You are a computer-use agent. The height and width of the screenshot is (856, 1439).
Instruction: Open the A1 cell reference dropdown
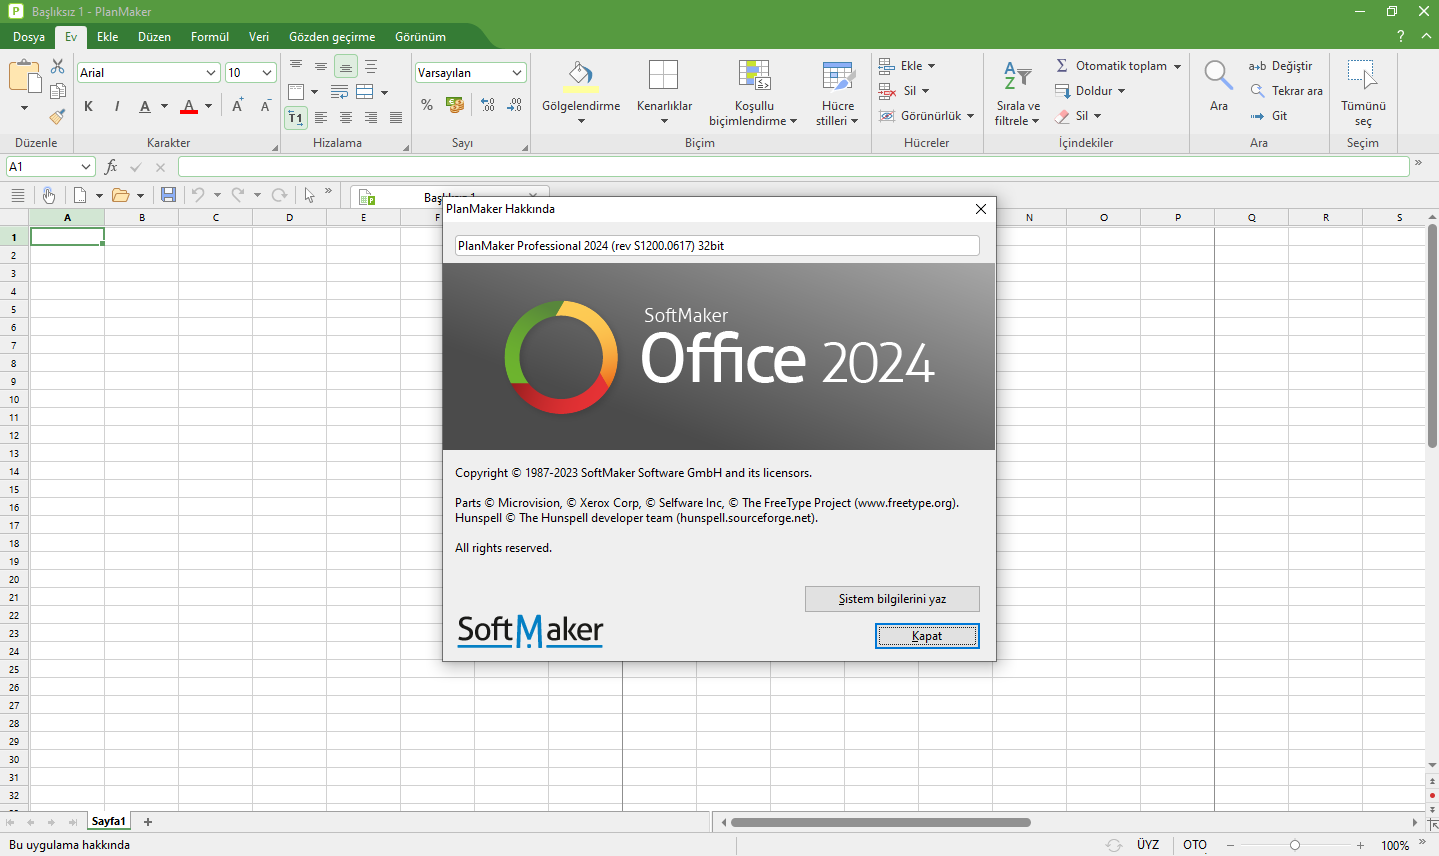[x=86, y=167]
